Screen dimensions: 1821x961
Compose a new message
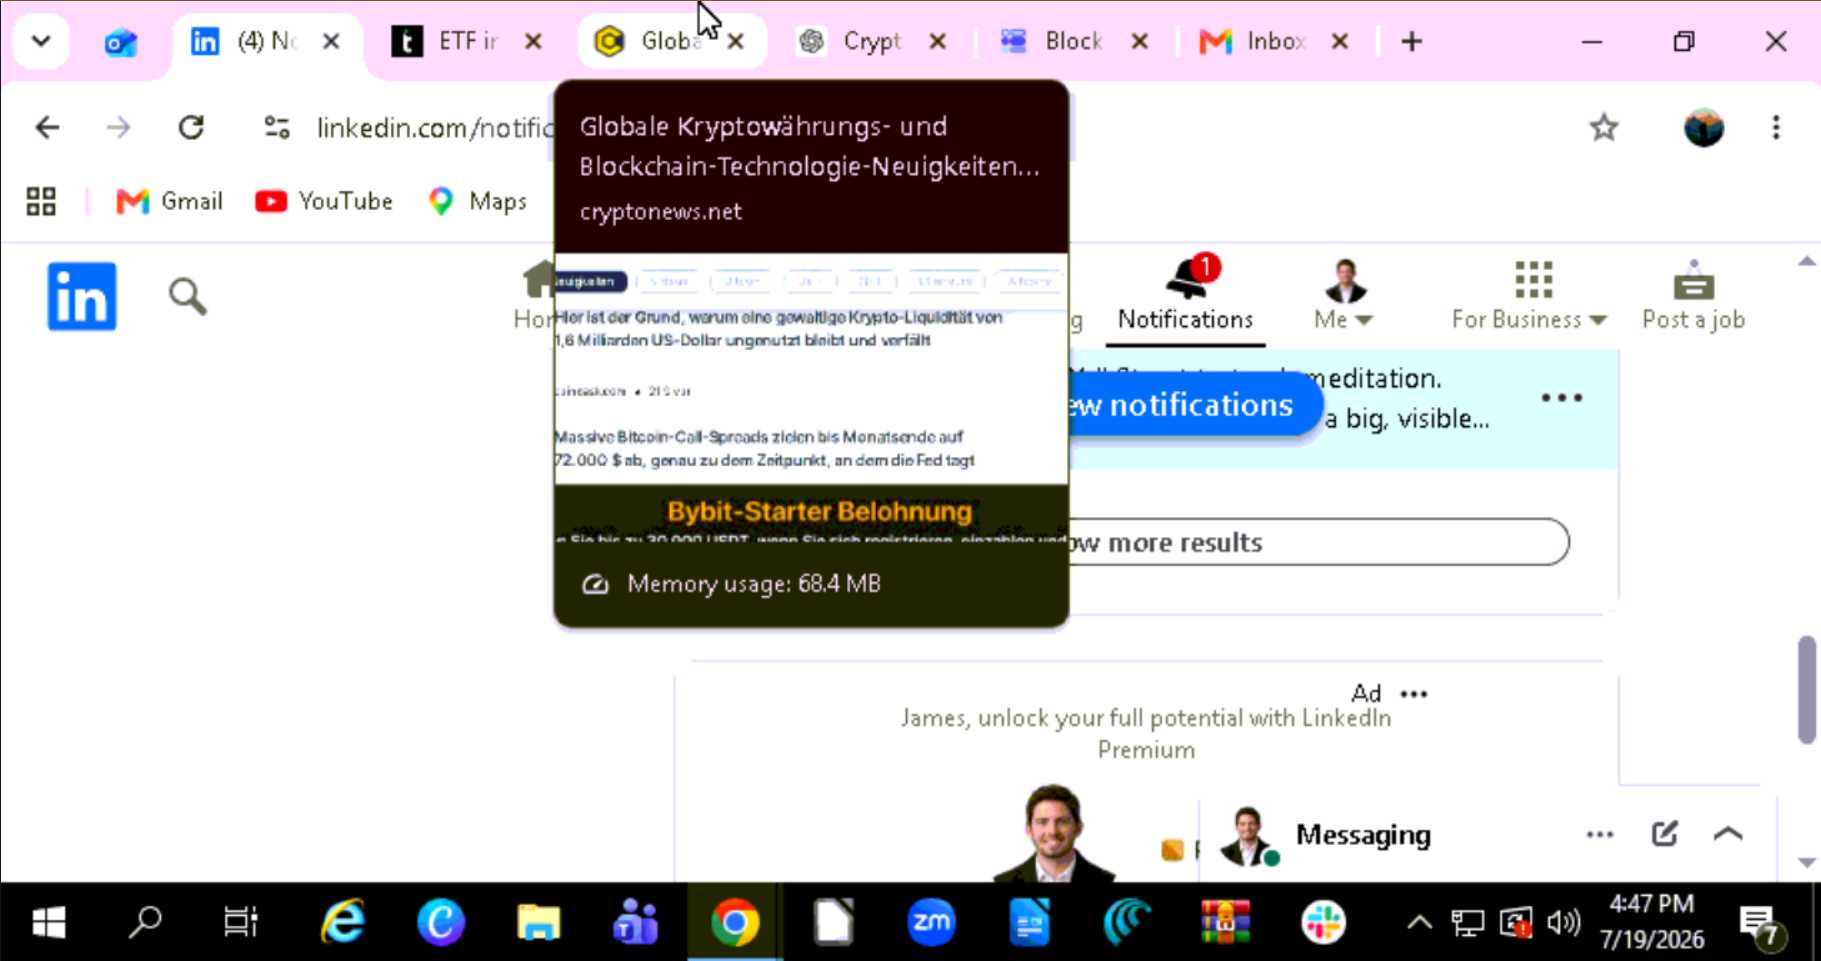[1665, 834]
